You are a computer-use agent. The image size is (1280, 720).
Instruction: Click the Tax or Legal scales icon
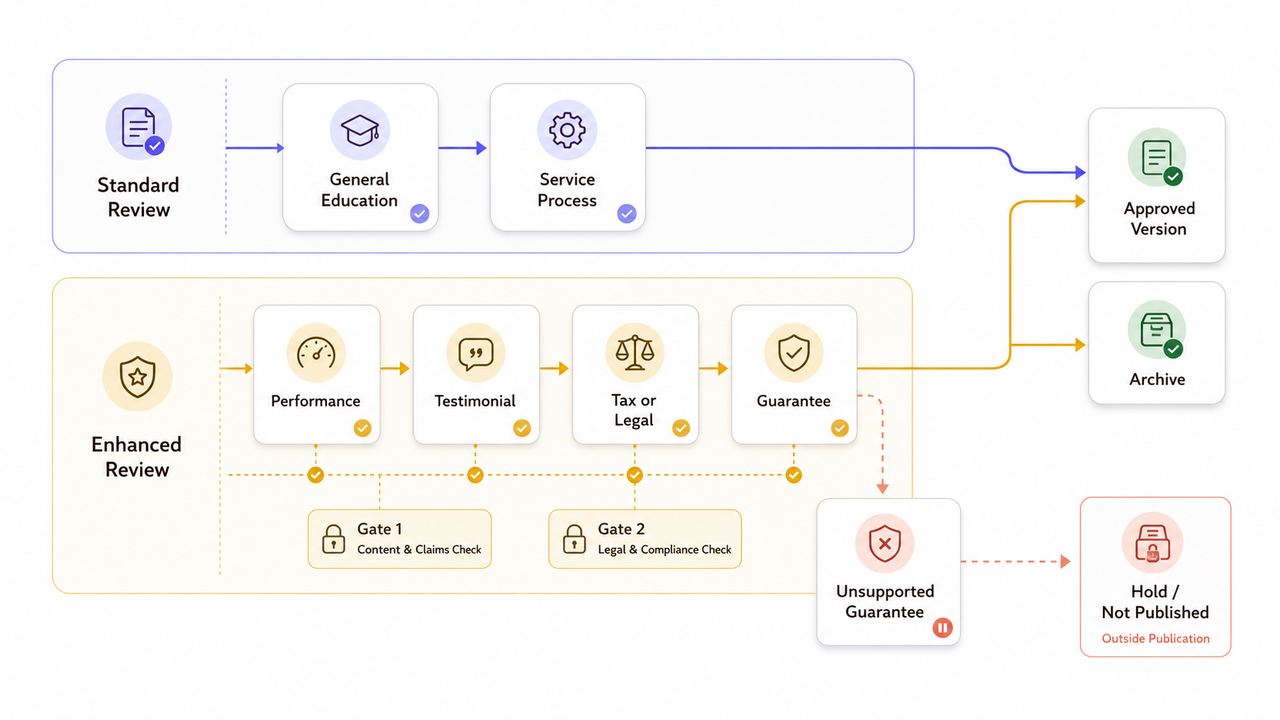click(634, 353)
